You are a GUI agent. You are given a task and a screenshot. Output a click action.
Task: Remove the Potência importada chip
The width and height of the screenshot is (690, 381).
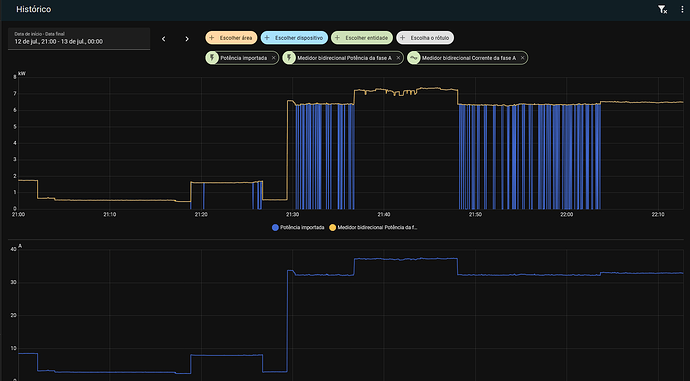coord(273,58)
